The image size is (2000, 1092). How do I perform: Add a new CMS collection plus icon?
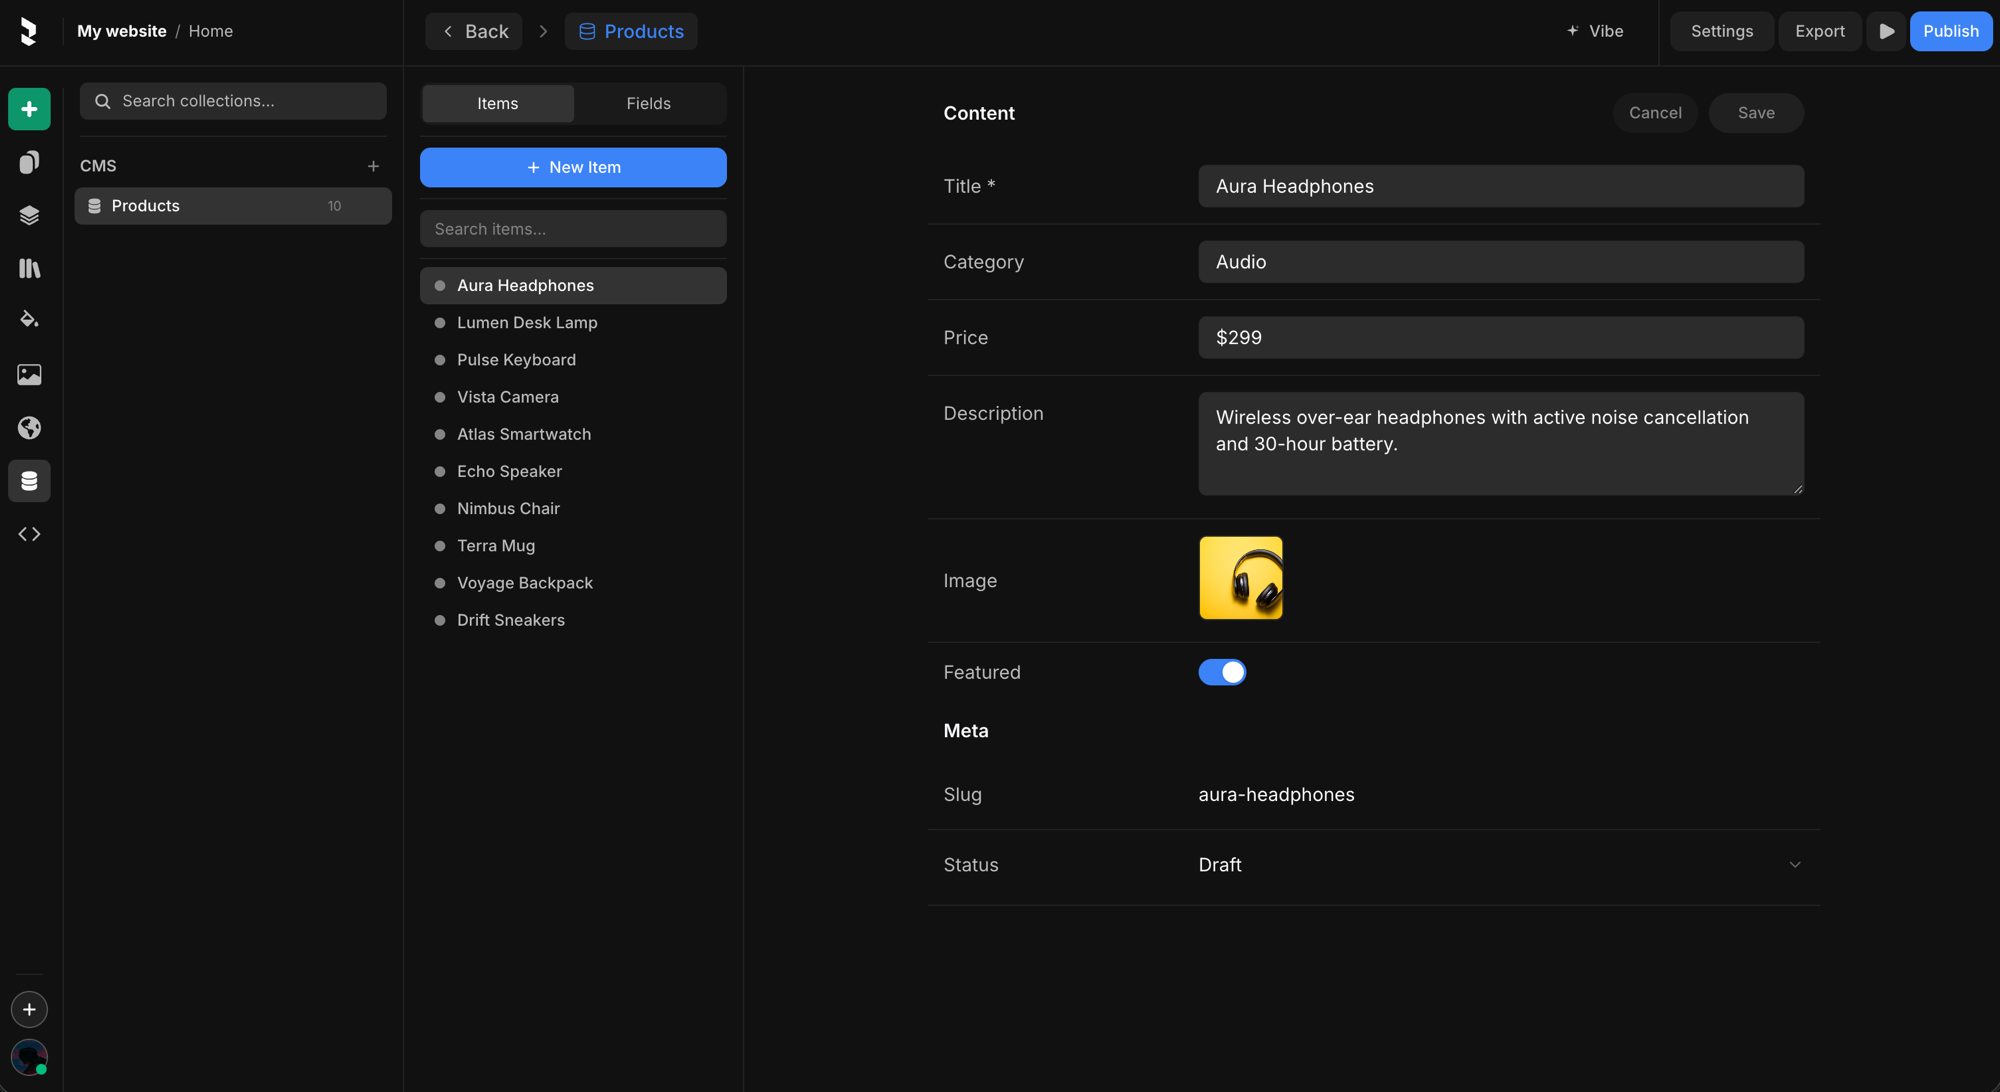click(x=373, y=166)
